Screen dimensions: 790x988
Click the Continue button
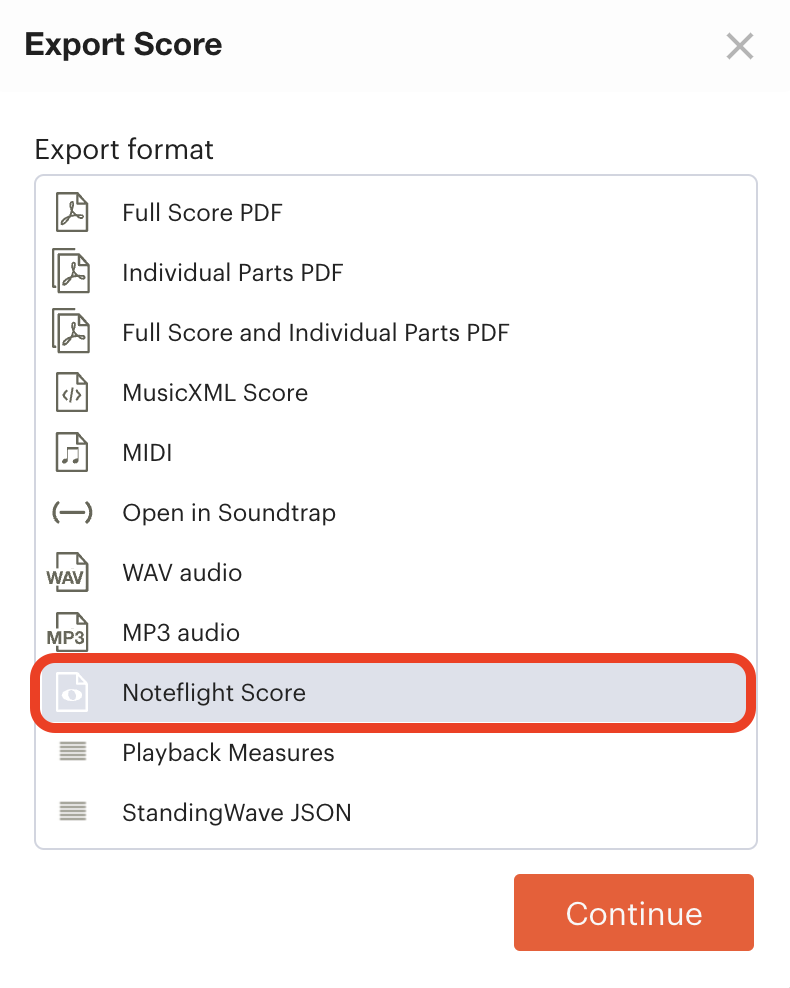(634, 912)
